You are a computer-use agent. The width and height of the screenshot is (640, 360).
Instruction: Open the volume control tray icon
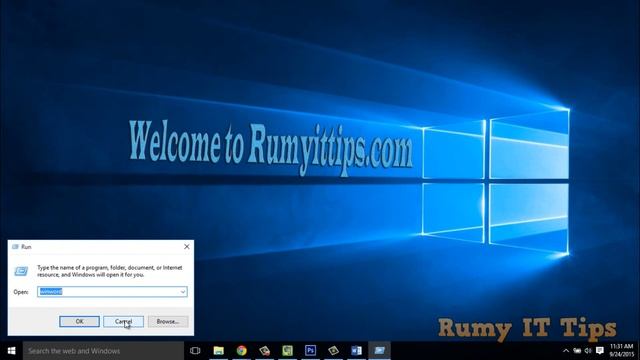tap(588, 351)
